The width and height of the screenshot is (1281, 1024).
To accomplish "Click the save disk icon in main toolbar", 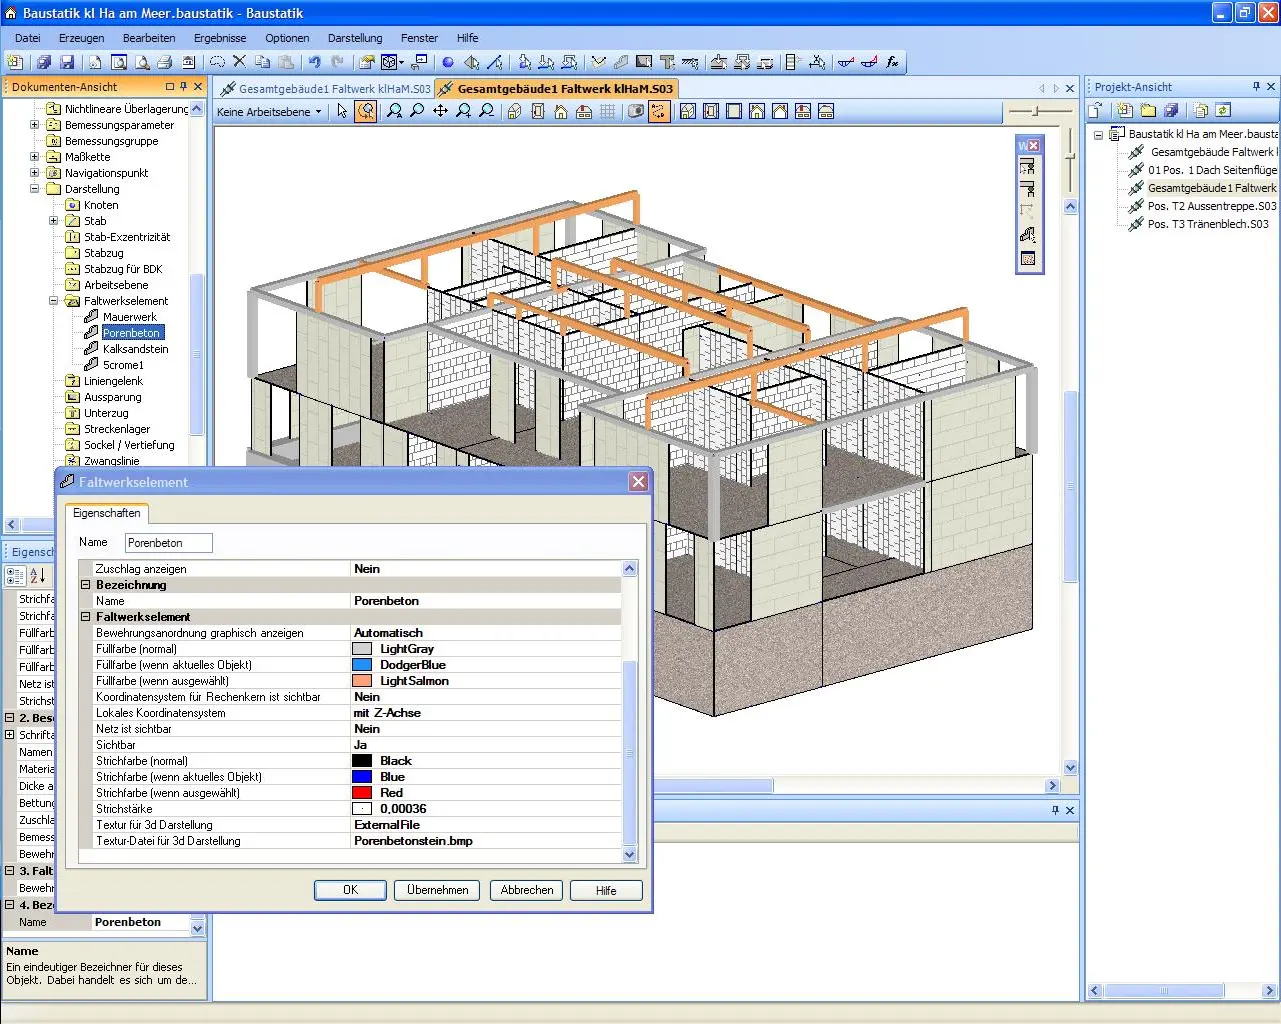I will [x=67, y=62].
